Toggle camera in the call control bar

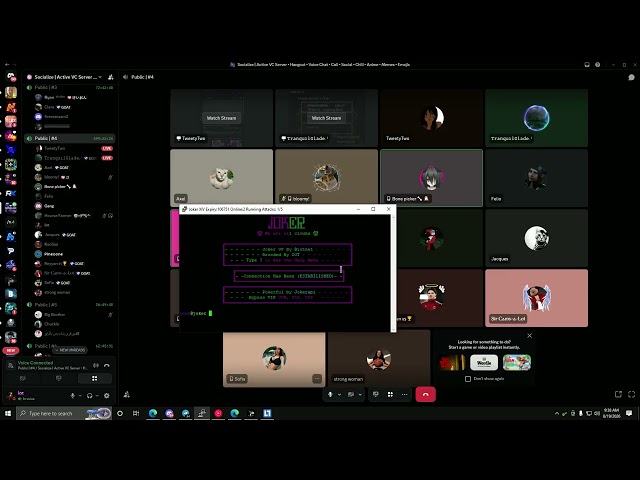[x=351, y=394]
